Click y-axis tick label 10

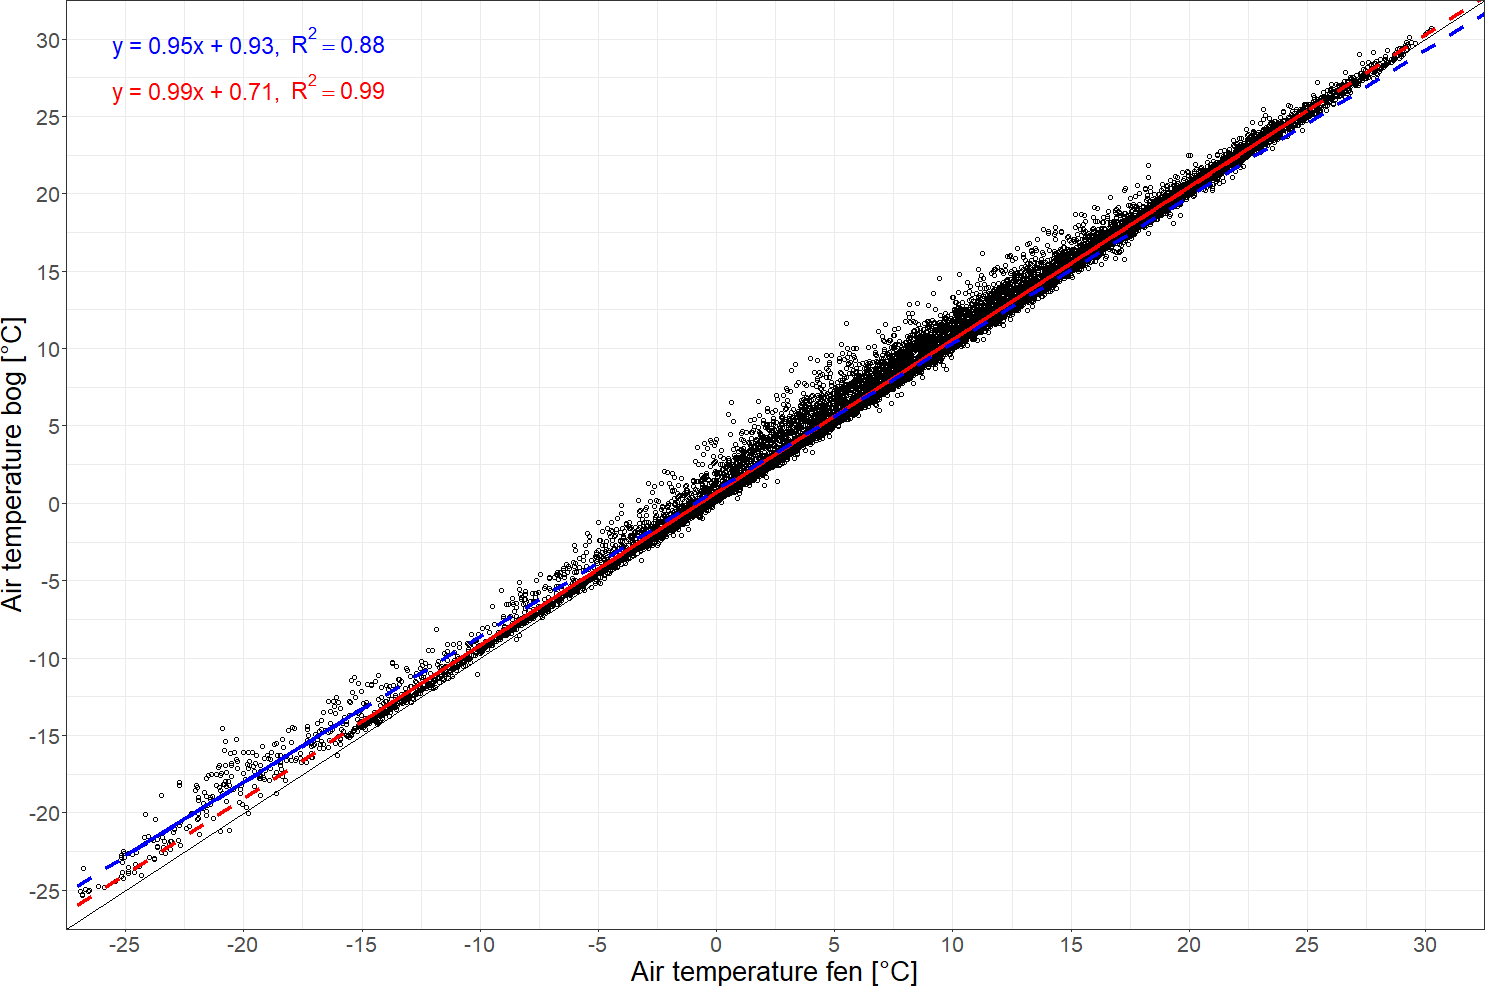pos(47,350)
